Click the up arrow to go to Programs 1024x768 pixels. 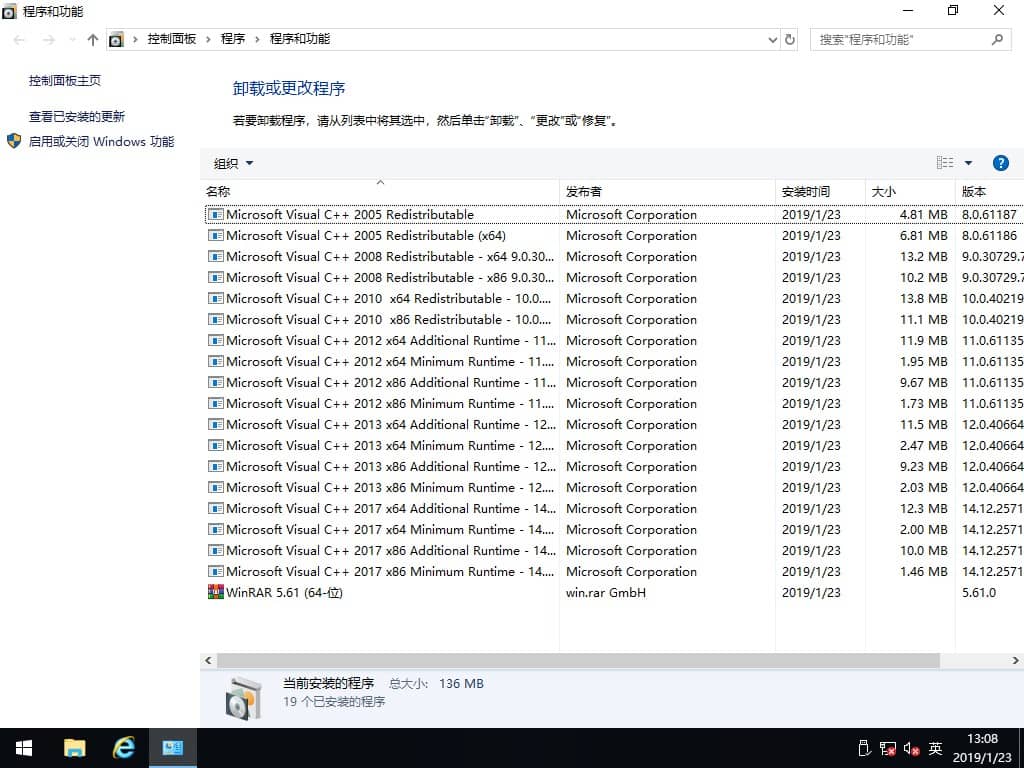92,38
